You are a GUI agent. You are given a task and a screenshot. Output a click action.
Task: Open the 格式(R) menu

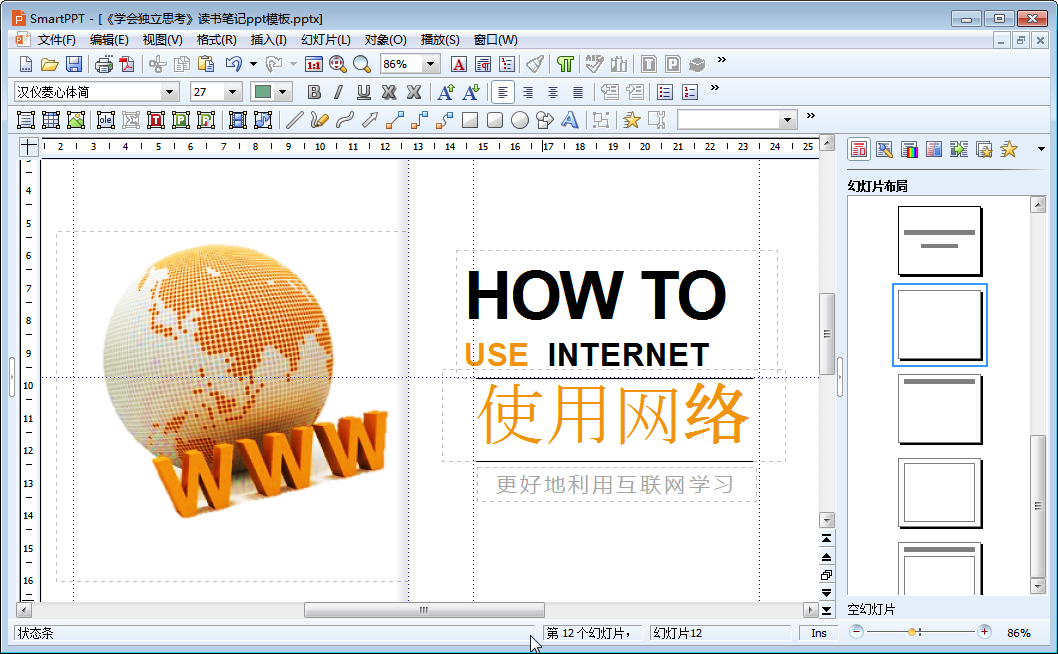pos(217,40)
